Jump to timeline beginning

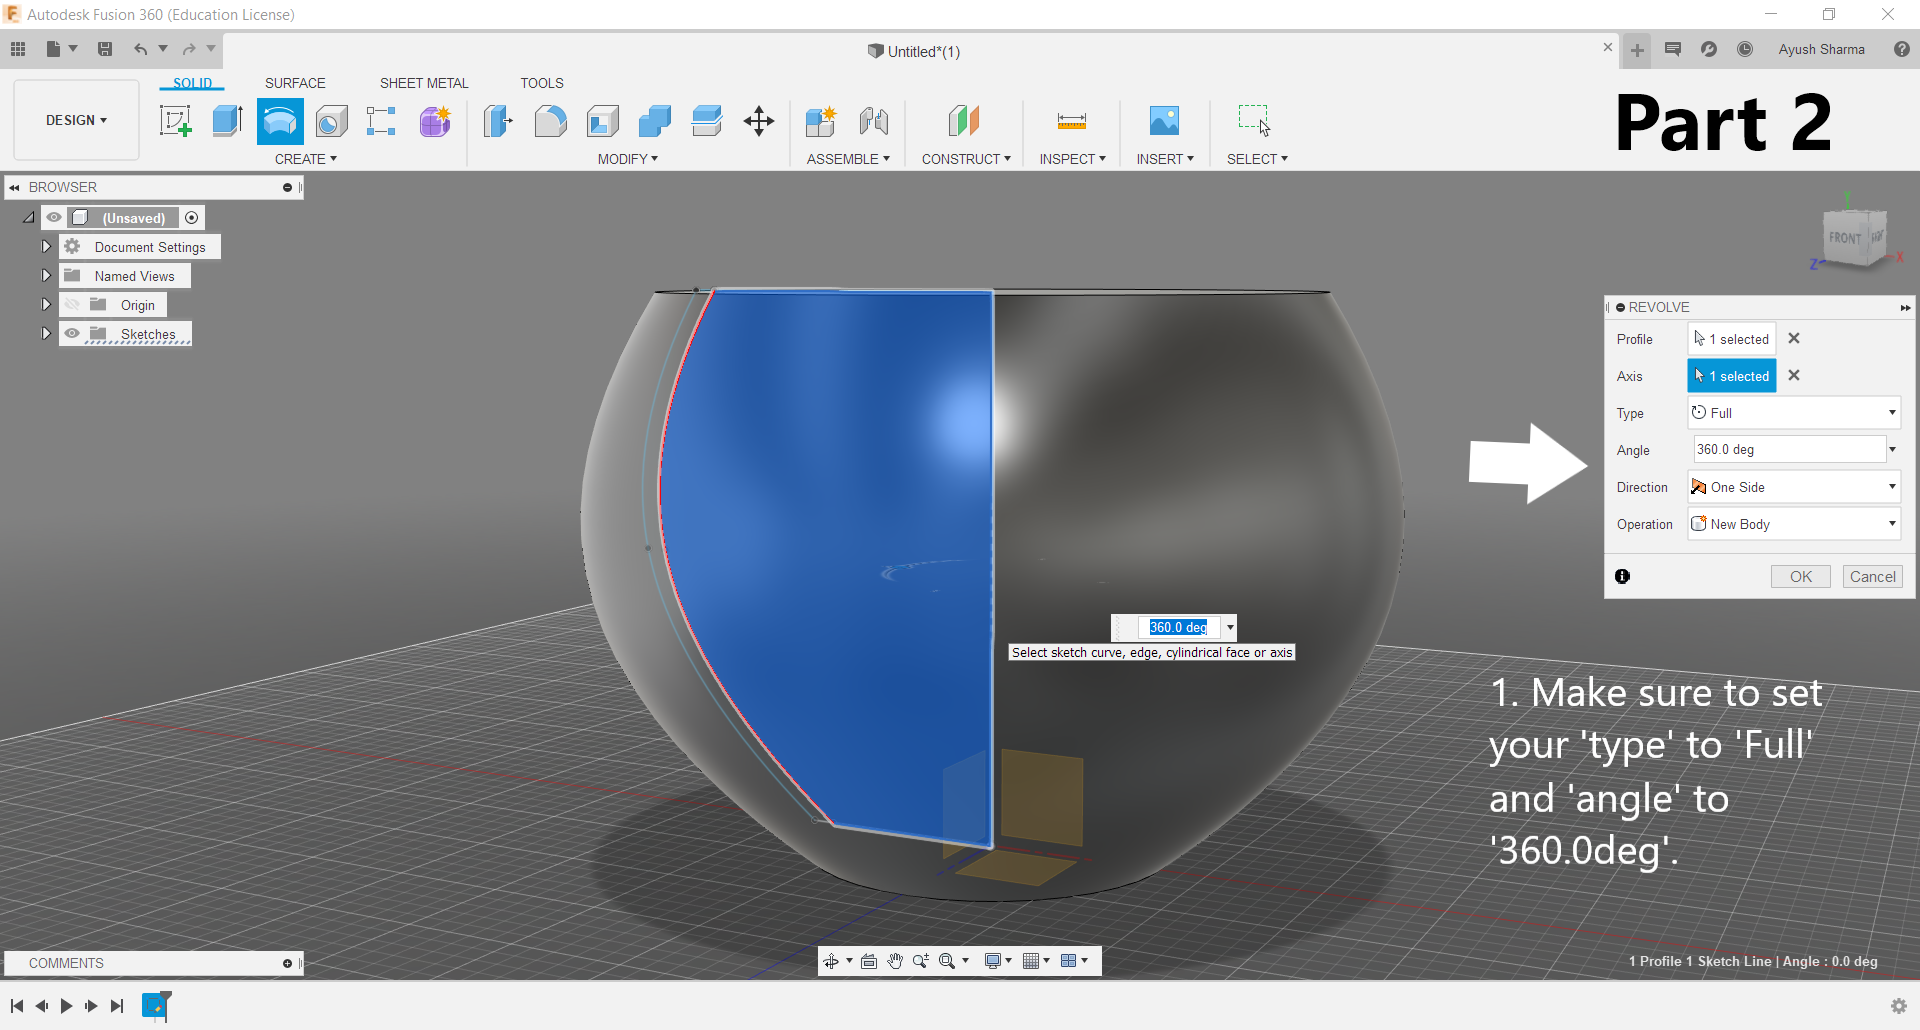(17, 1006)
